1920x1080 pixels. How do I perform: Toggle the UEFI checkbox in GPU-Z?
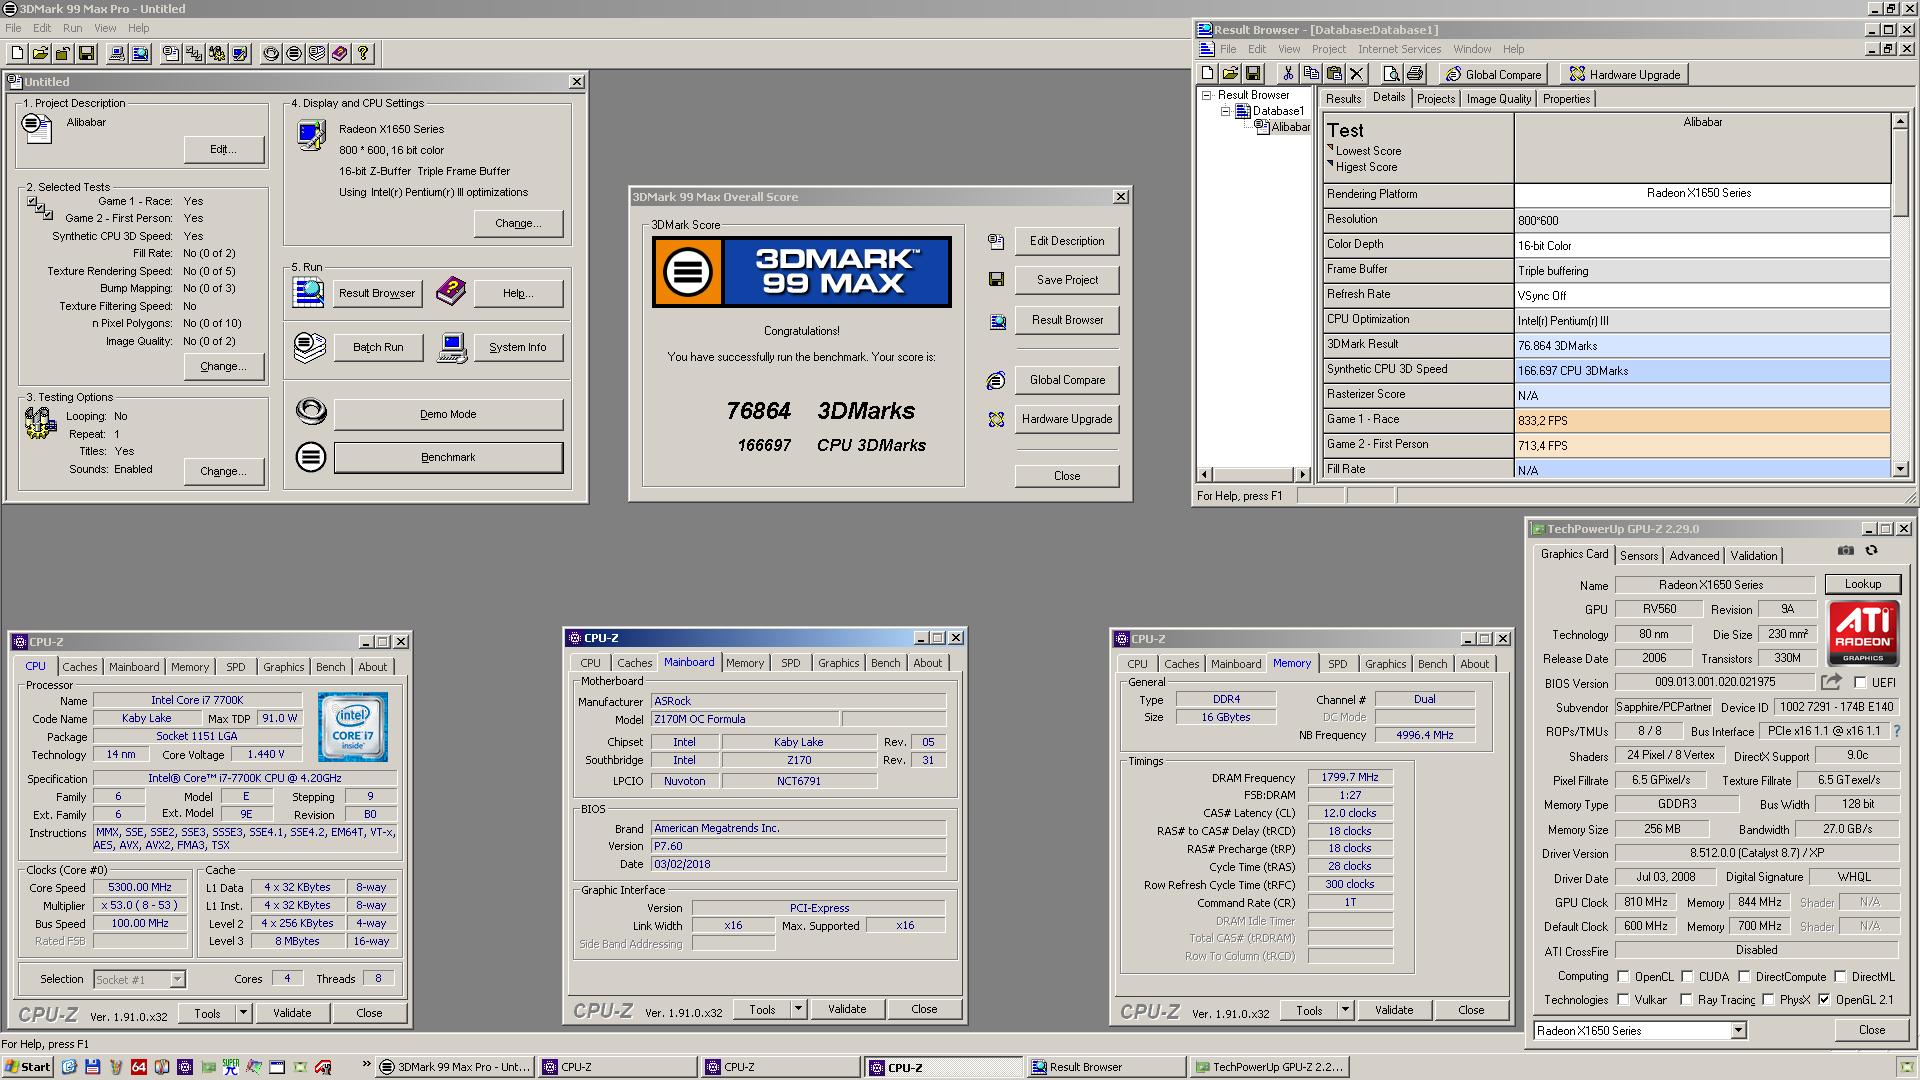1860,683
